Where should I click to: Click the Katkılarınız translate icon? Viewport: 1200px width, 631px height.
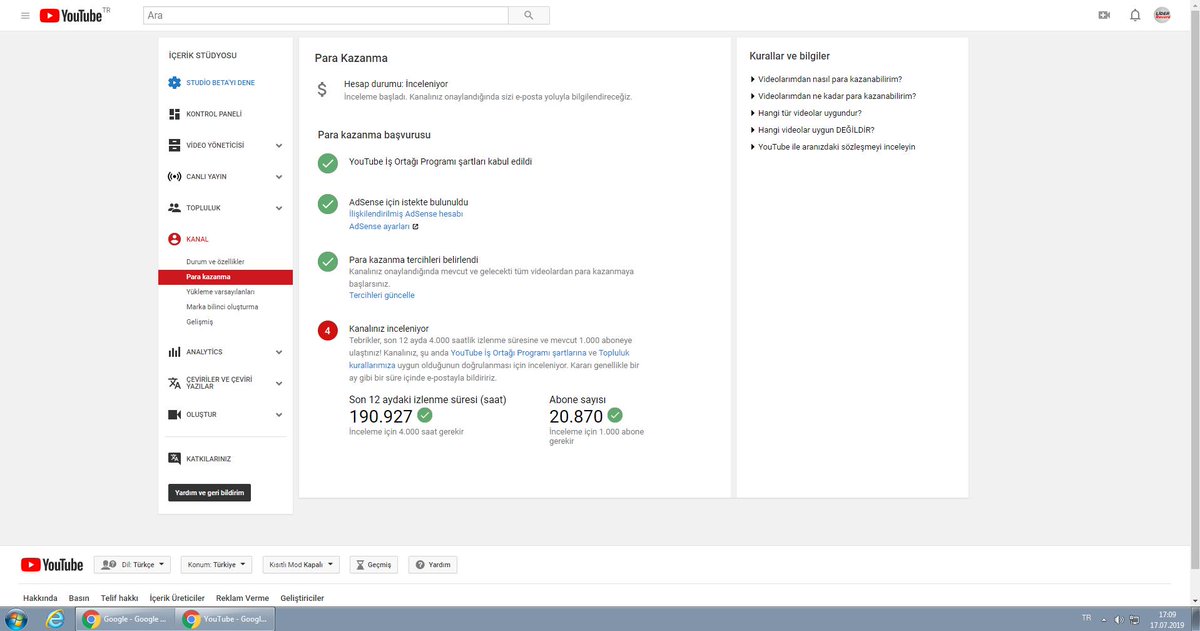pyautogui.click(x=175, y=459)
